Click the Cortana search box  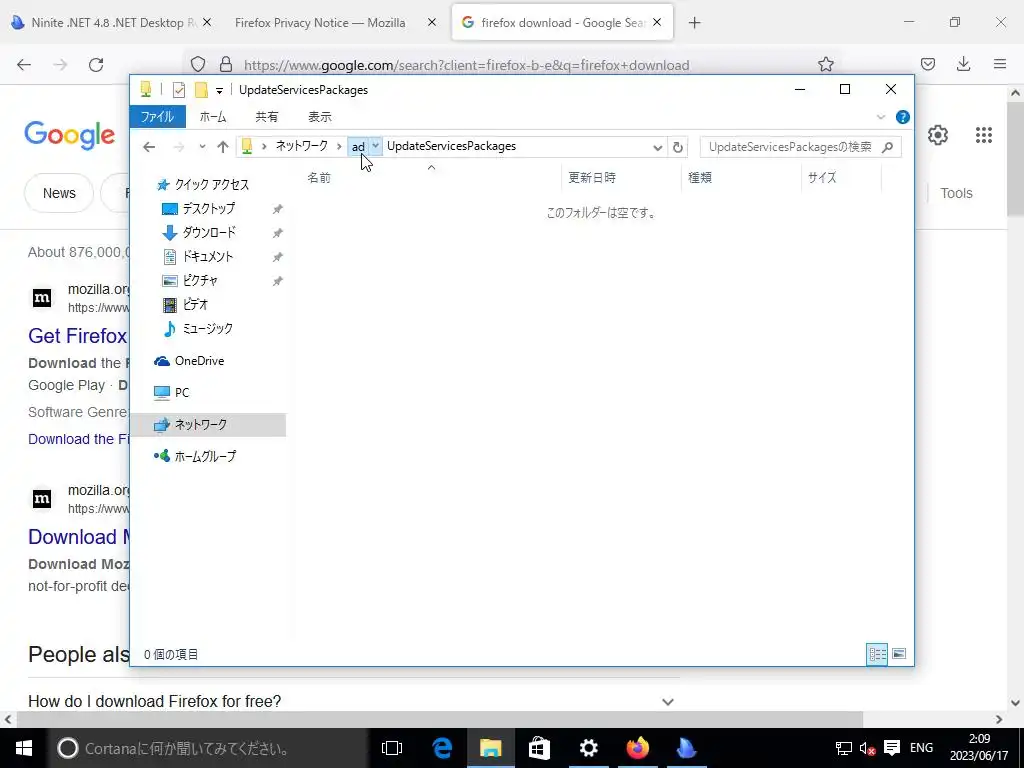tap(208, 748)
